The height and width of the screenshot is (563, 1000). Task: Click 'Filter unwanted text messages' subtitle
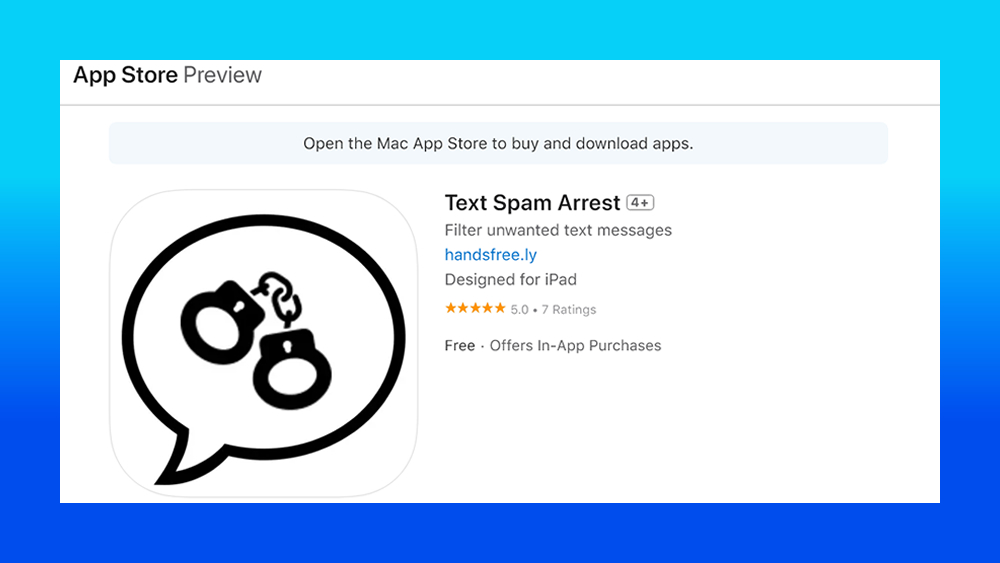point(558,230)
